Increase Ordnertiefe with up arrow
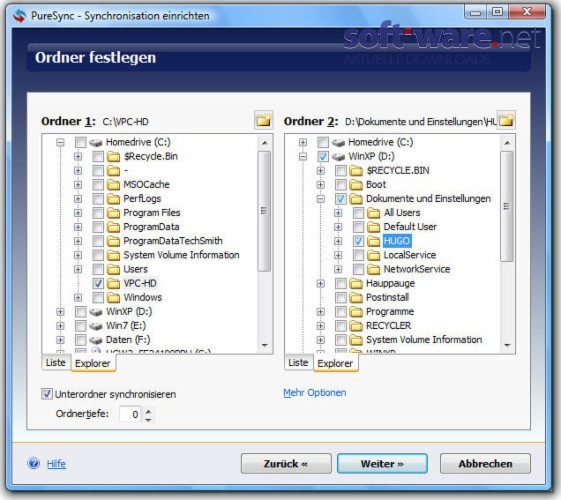561x500 pixels. 148,411
